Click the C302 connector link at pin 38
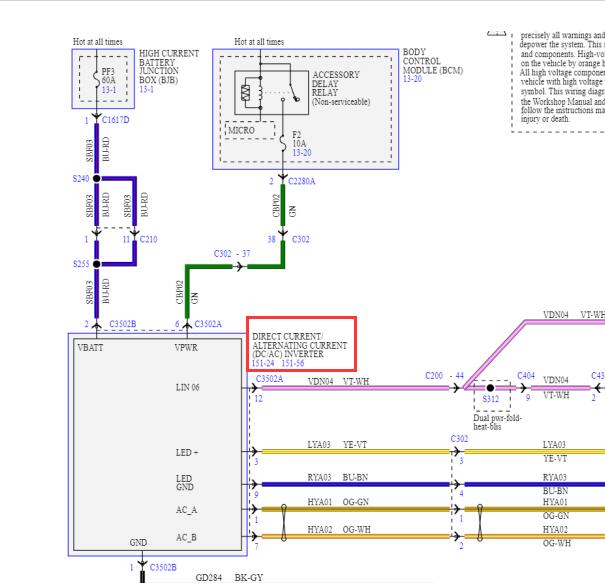 tap(301, 239)
